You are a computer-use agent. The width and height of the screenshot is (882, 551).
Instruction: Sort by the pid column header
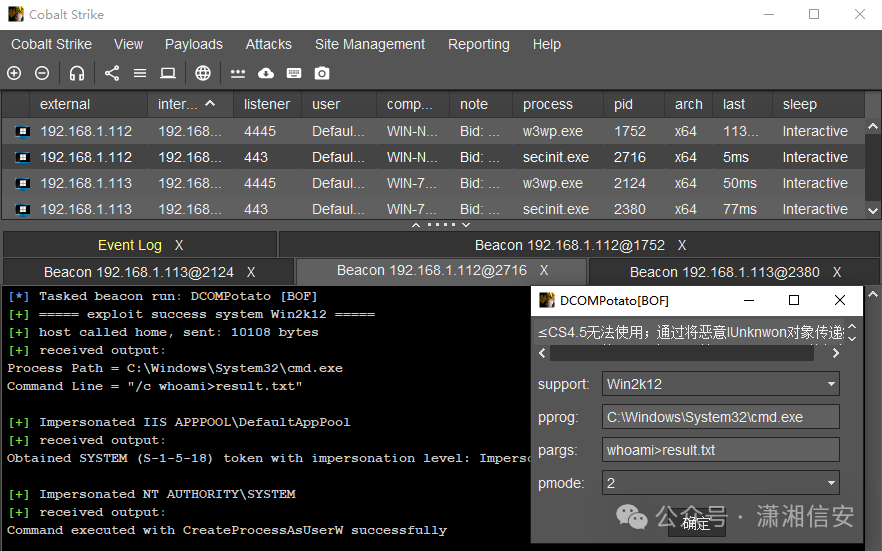pos(634,104)
